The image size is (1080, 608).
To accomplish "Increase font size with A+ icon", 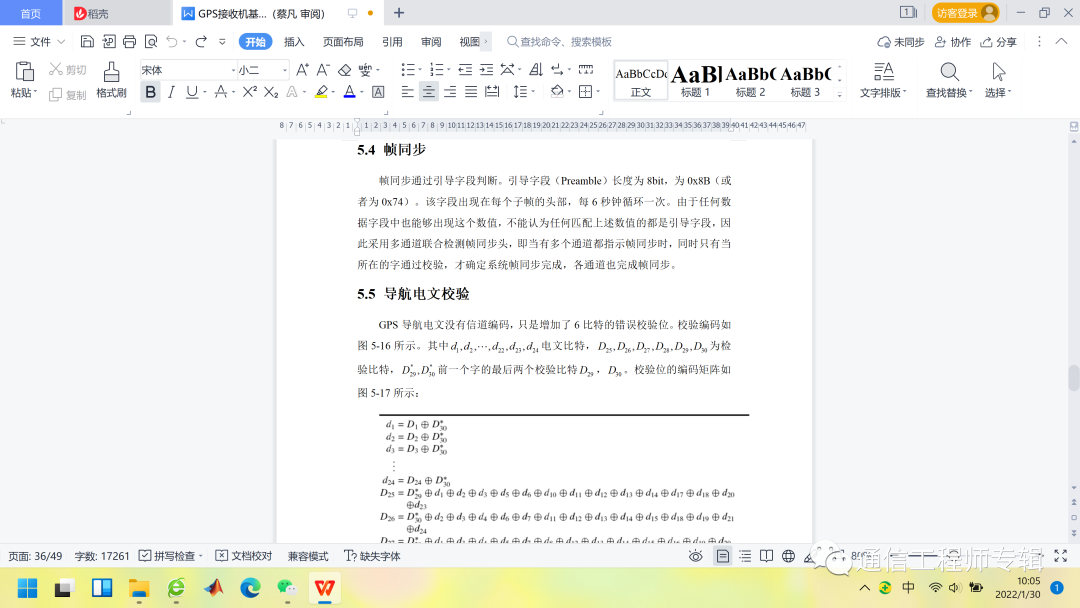I will (x=302, y=70).
